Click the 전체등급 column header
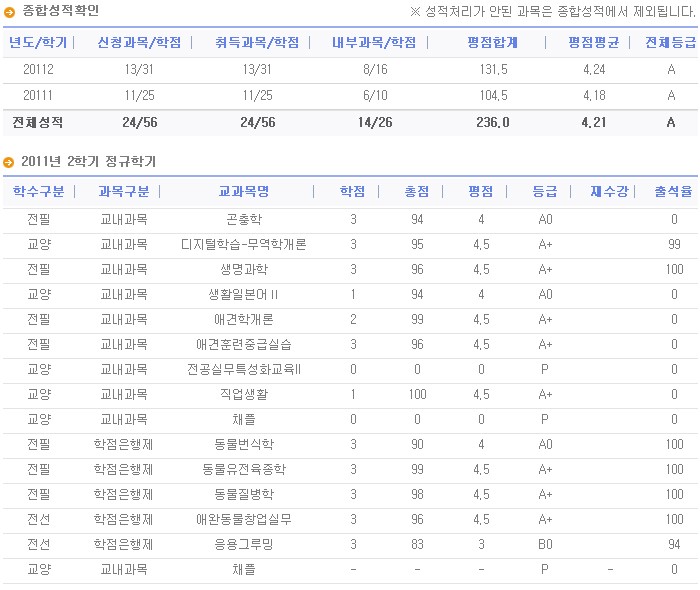700x590 pixels. (670, 43)
